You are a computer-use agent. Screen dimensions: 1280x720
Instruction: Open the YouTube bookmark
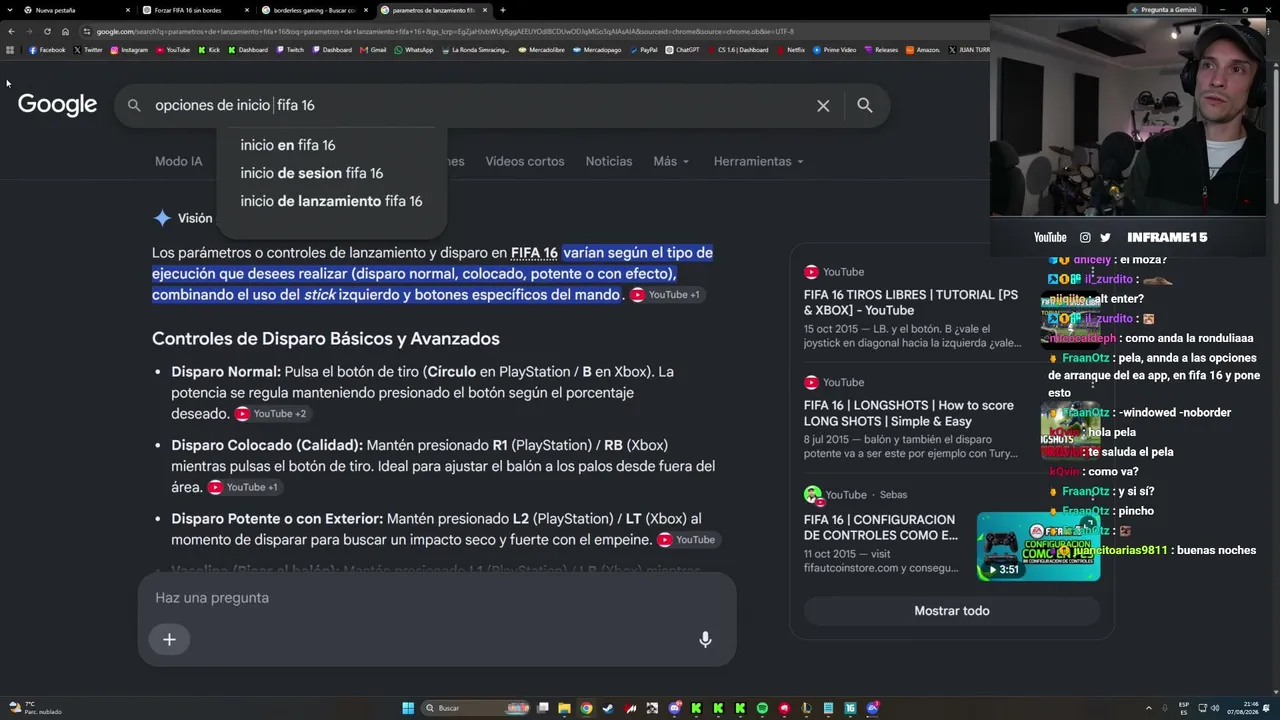click(x=173, y=50)
